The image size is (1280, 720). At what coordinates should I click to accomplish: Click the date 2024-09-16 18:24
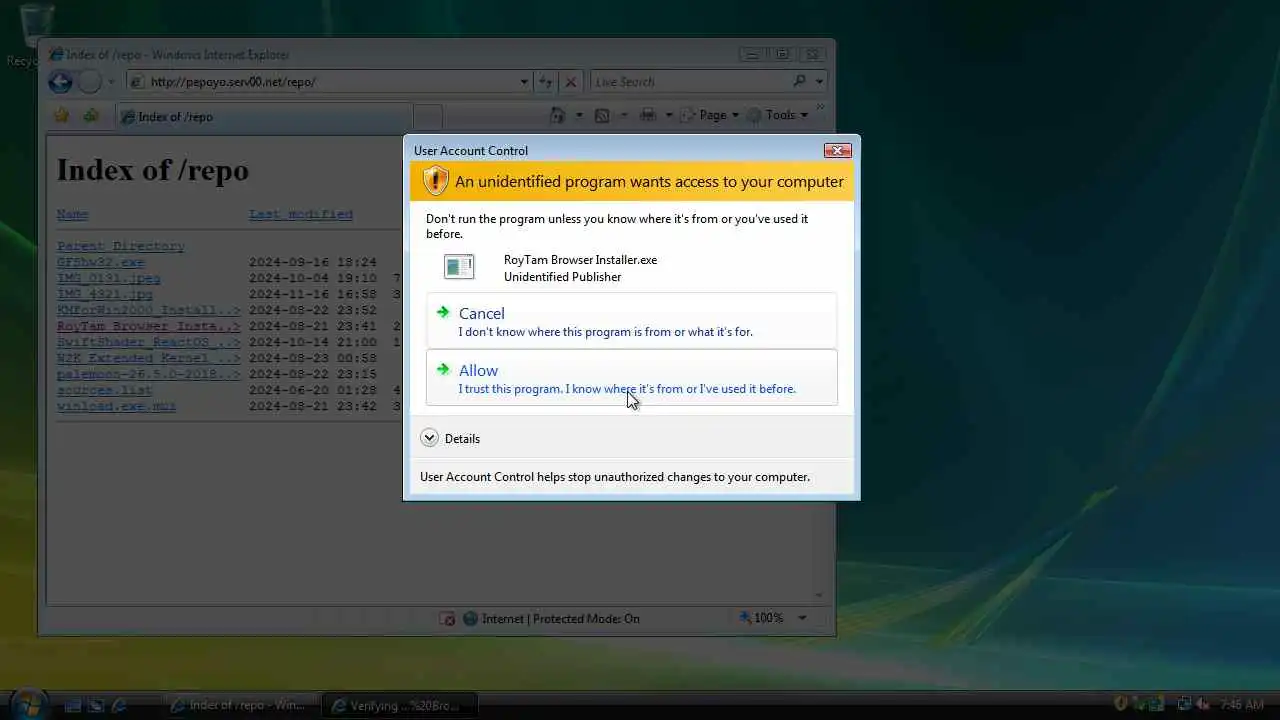tap(313, 262)
